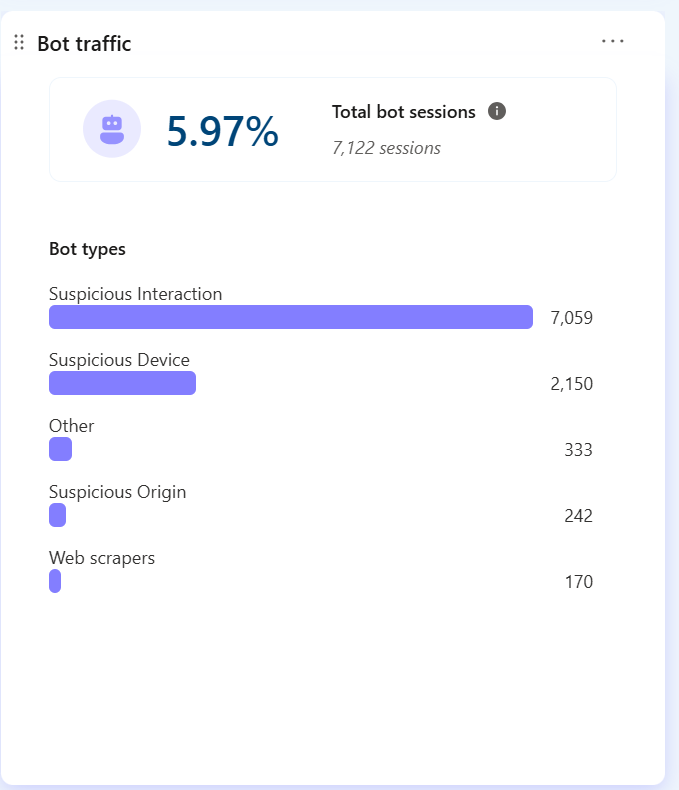Click the 2,150 session count
Screen dimensions: 679x790
[571, 384]
